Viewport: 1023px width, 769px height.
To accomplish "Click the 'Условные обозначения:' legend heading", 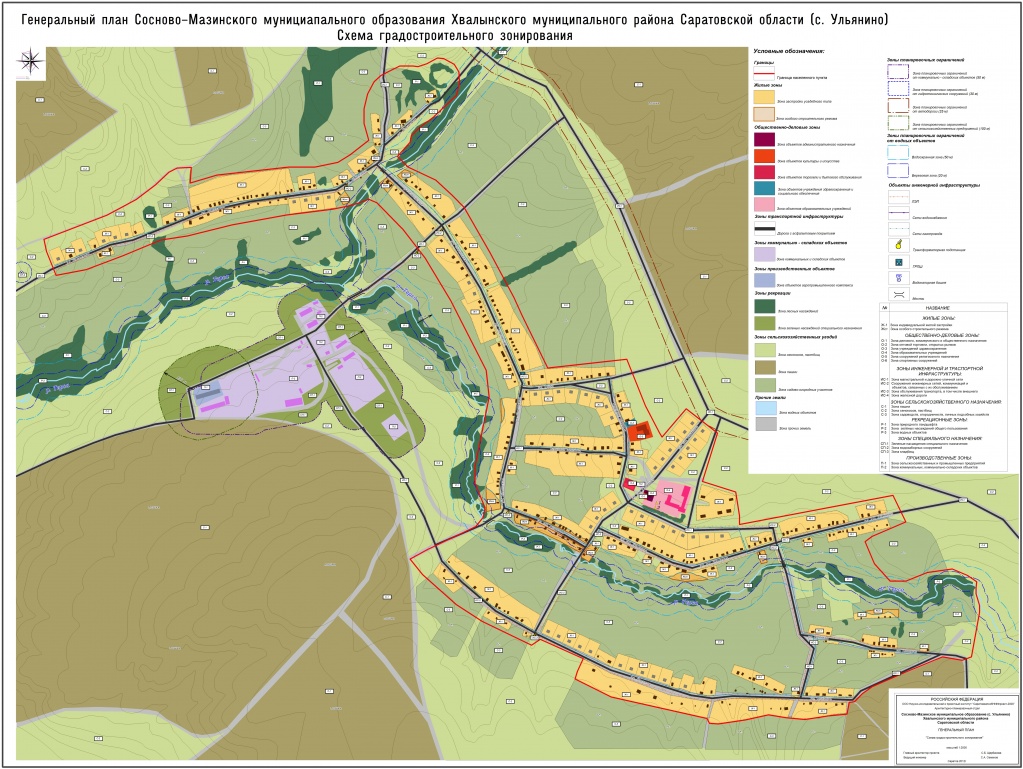I will click(789, 51).
